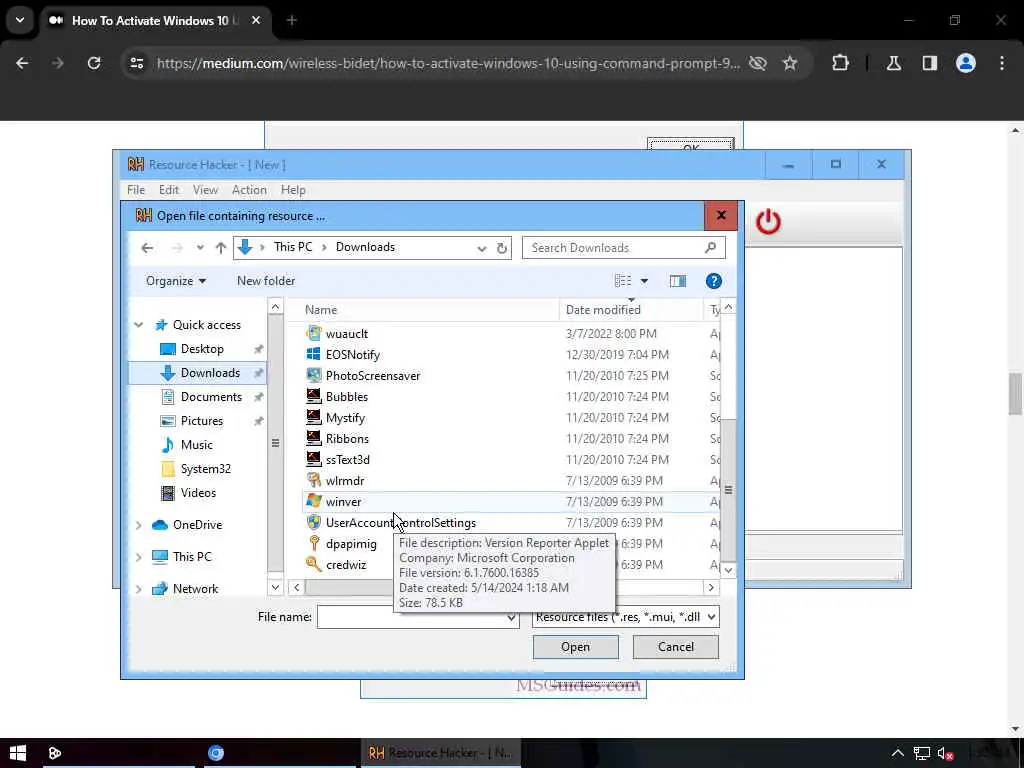Switch to the How To Activate Windows 10 tab
Image resolution: width=1024 pixels, height=768 pixels.
point(153,21)
